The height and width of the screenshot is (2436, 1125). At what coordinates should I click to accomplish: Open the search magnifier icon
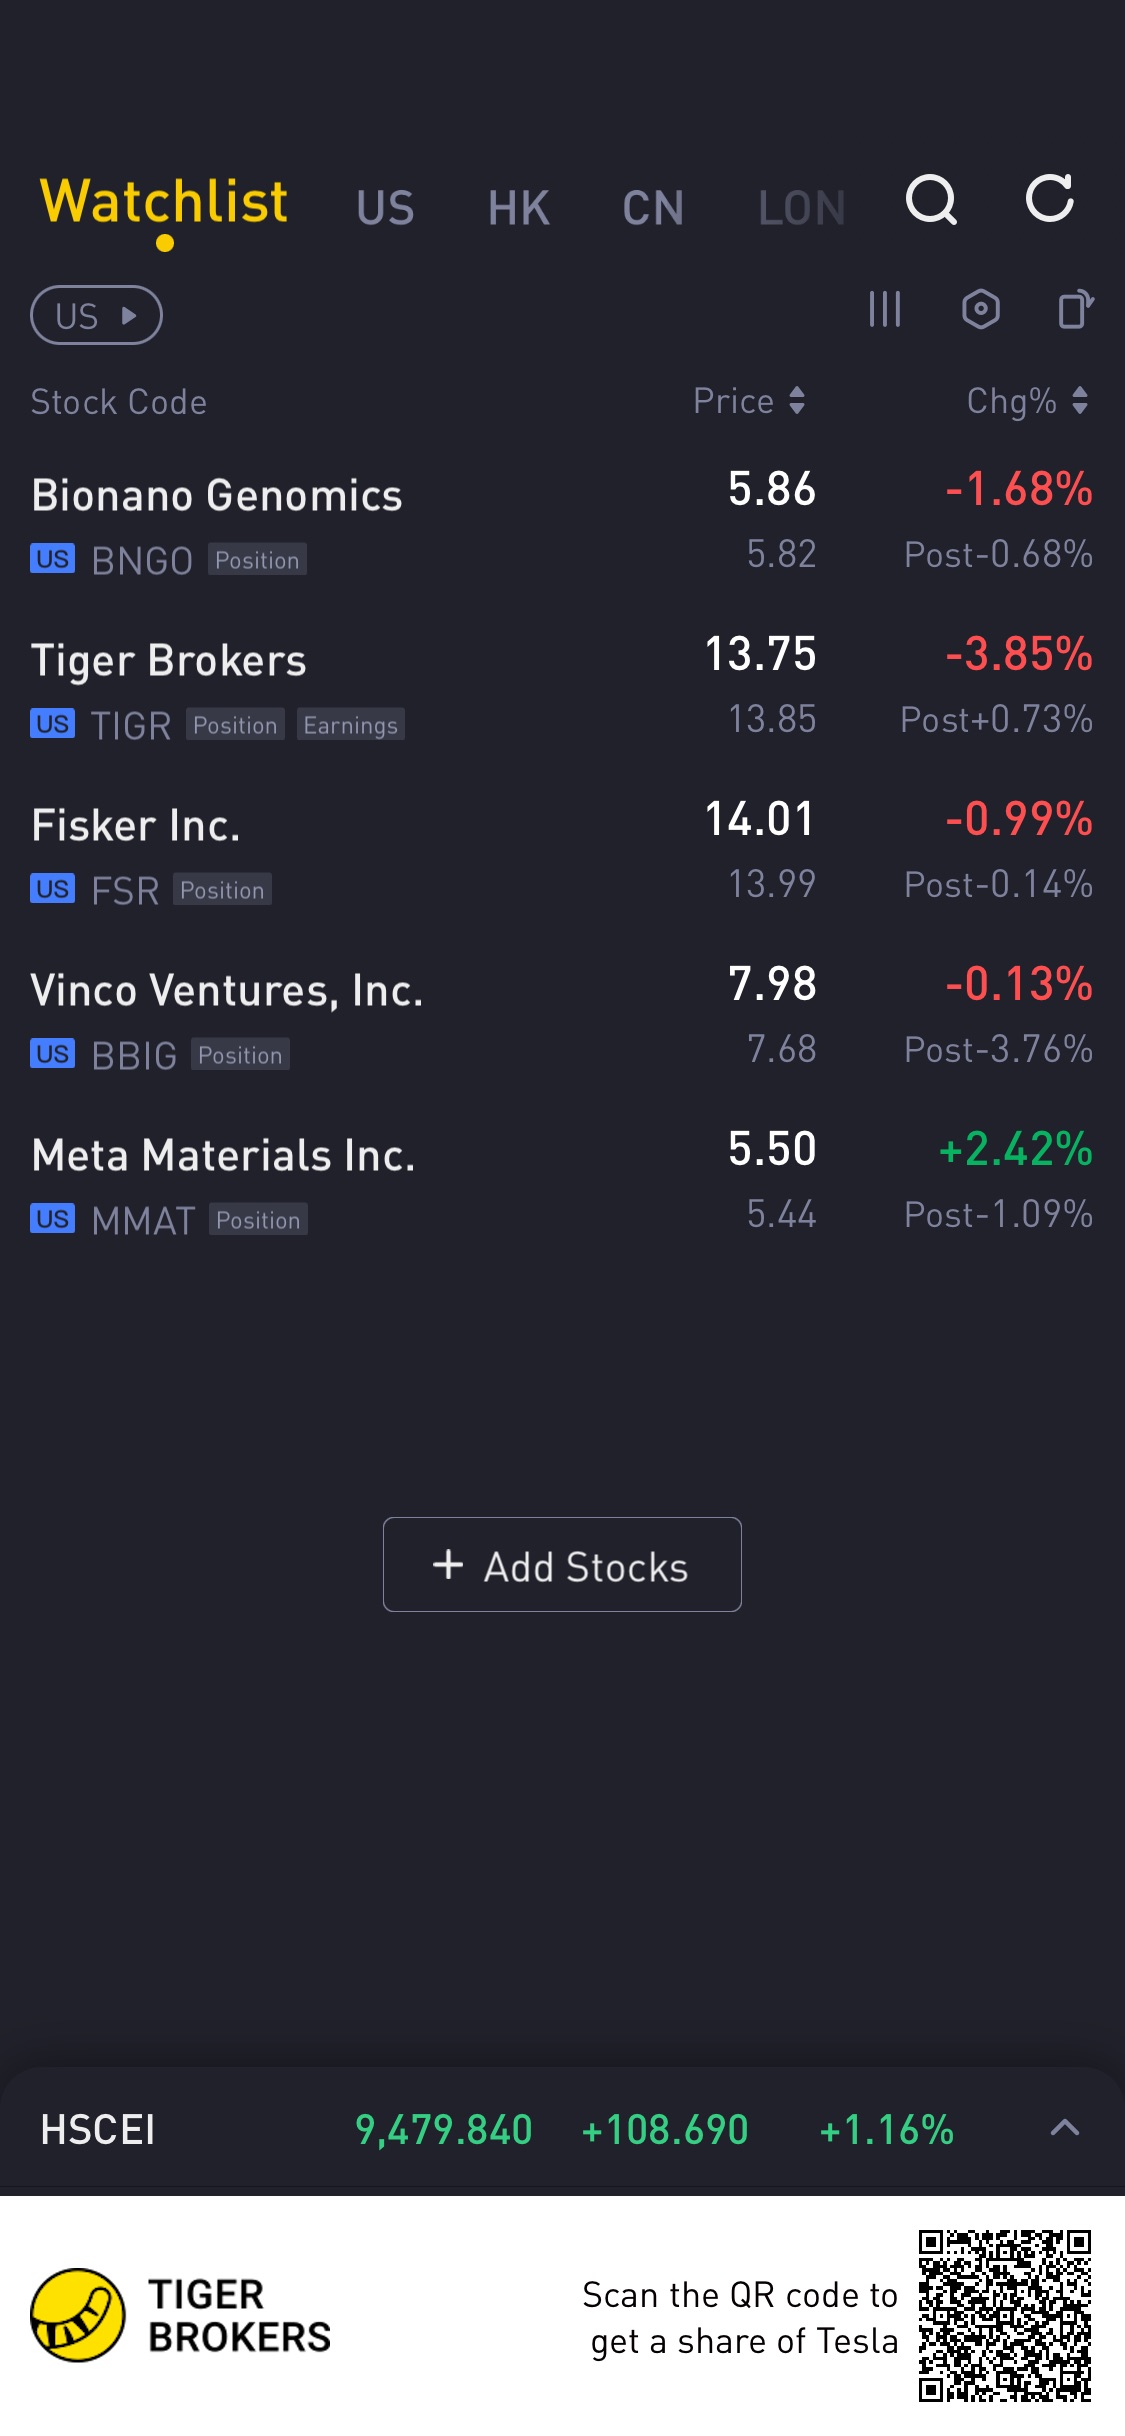tap(931, 200)
